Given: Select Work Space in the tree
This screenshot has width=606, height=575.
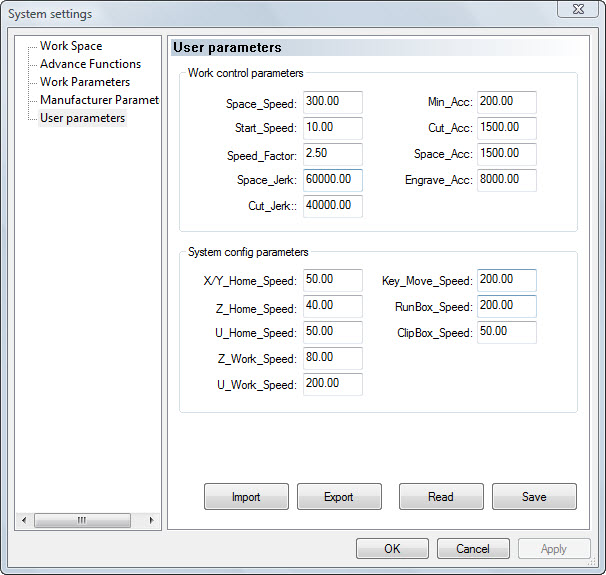Looking at the screenshot, I should point(70,46).
